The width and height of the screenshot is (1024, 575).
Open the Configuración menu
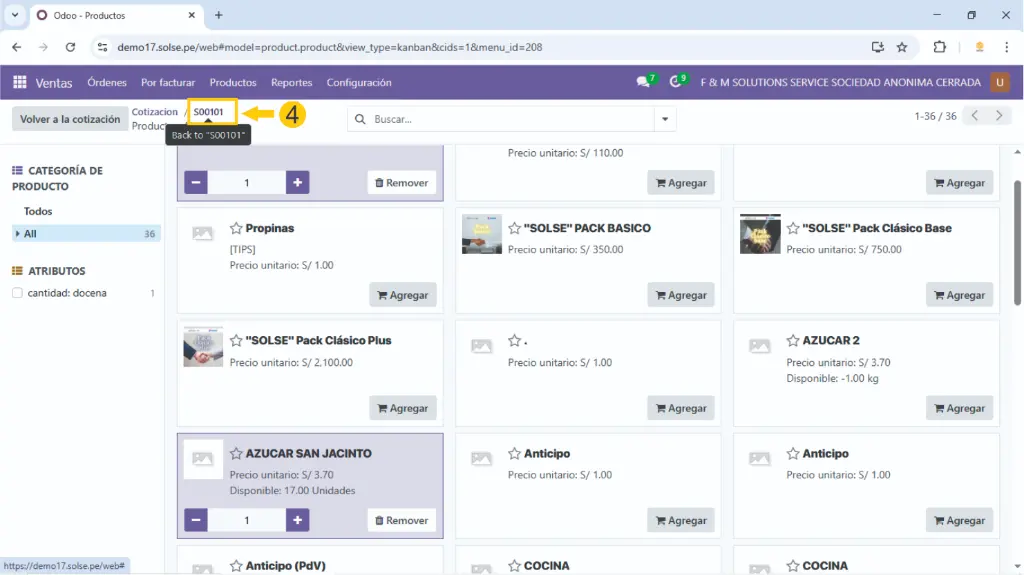tap(359, 82)
